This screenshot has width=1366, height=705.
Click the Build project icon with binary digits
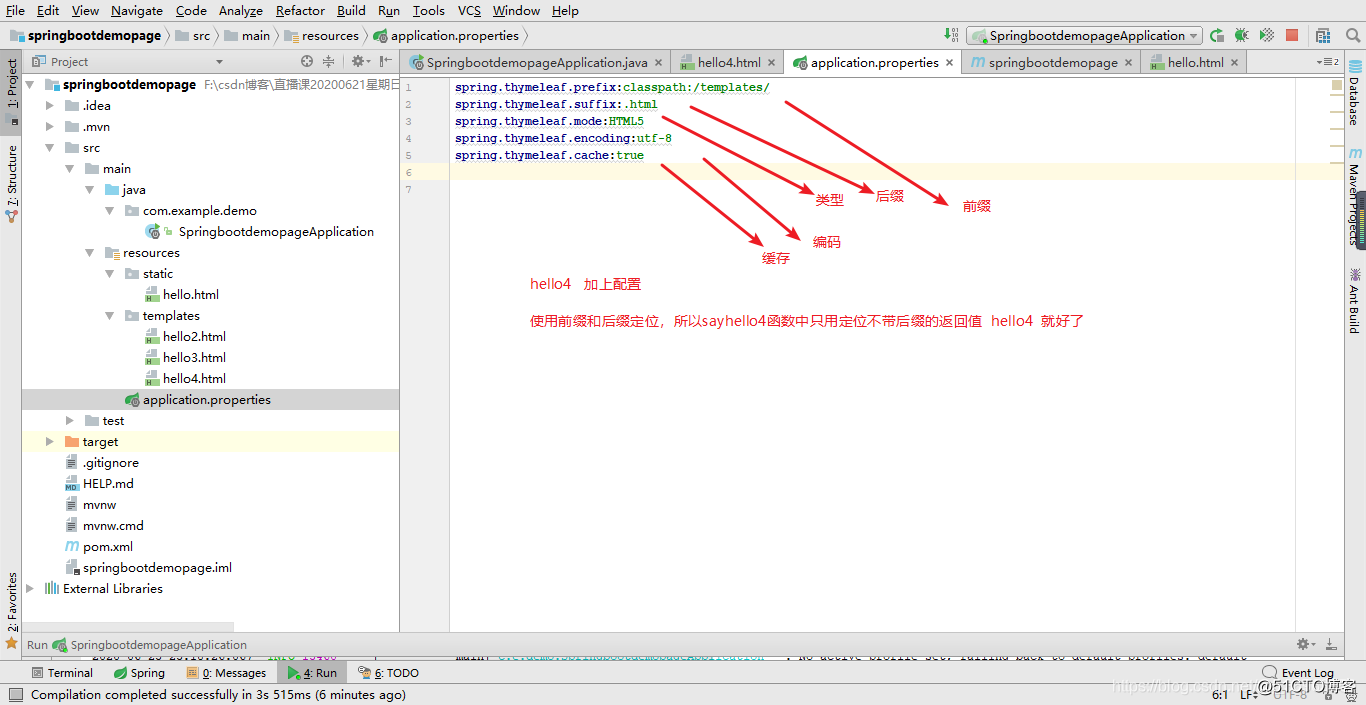tap(951, 35)
